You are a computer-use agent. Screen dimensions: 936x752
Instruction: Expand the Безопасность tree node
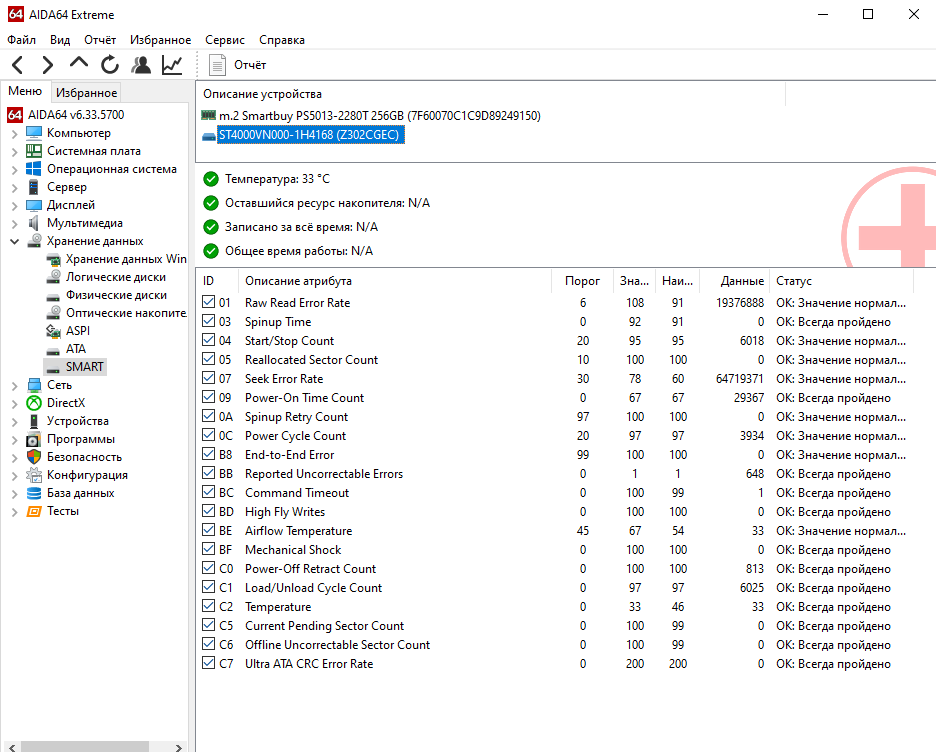pyautogui.click(x=14, y=458)
